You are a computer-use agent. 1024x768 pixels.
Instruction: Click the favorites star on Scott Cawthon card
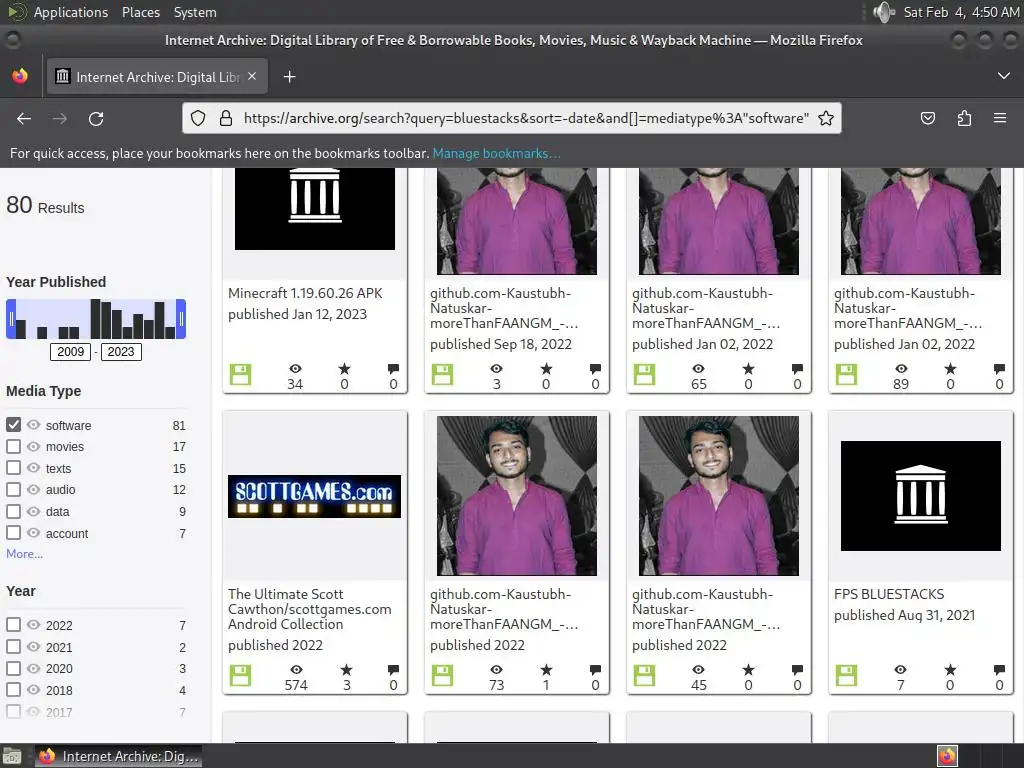pyautogui.click(x=346, y=670)
